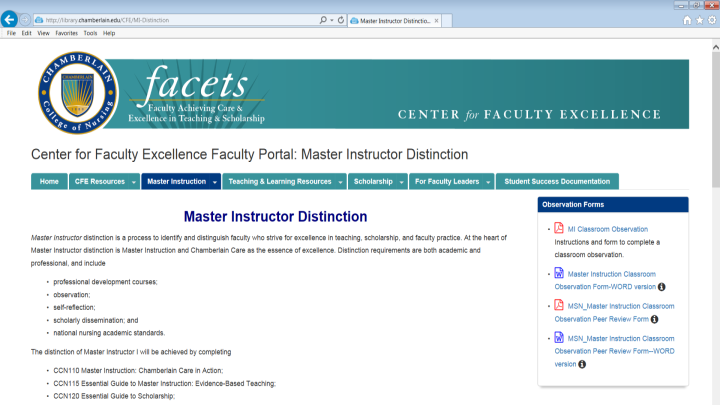Refresh the page with reload icon
Image resolution: width=720 pixels, height=405 pixels.
(x=341, y=20)
